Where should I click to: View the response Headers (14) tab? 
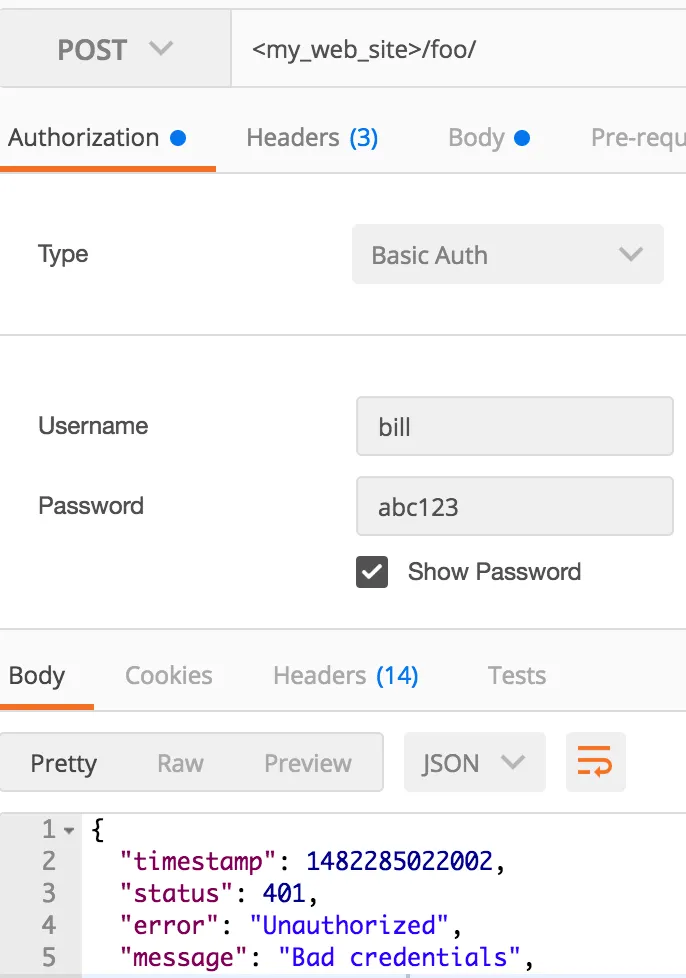(345, 676)
